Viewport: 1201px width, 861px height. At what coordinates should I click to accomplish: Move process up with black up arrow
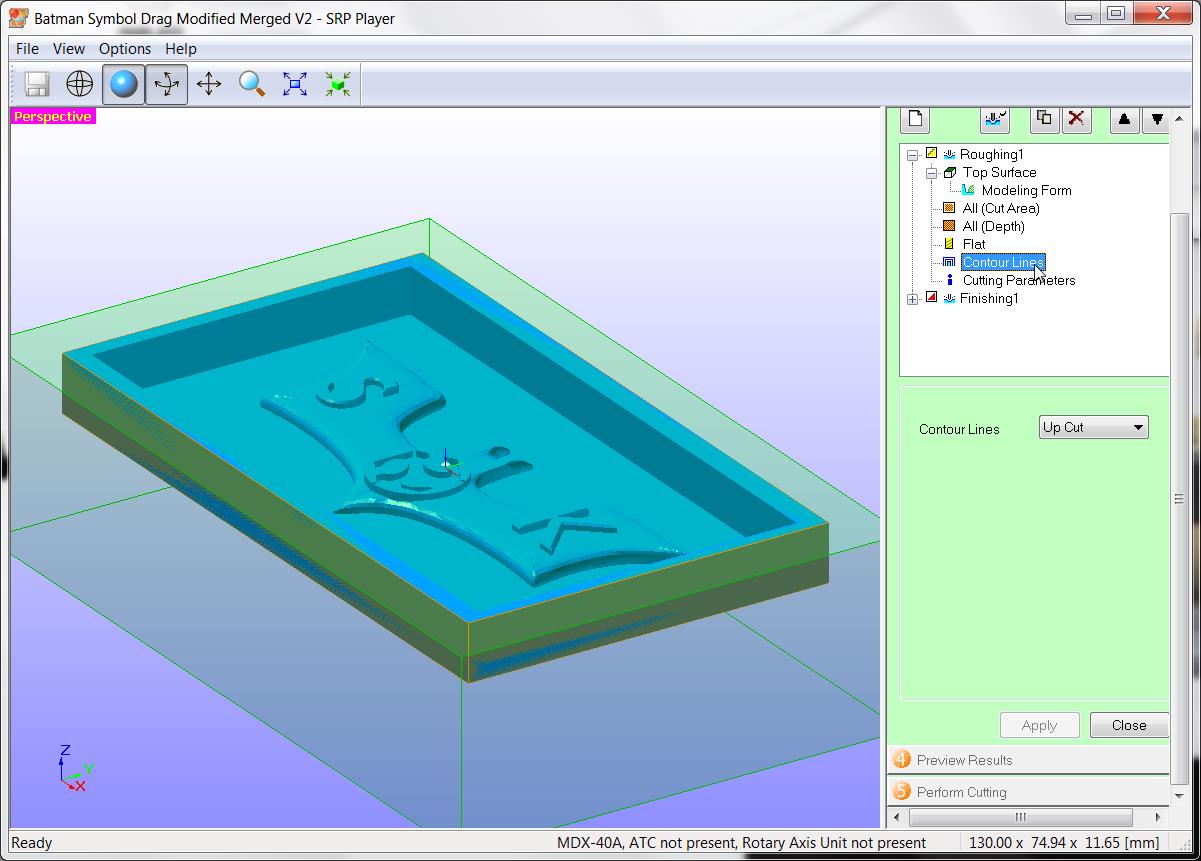1124,119
